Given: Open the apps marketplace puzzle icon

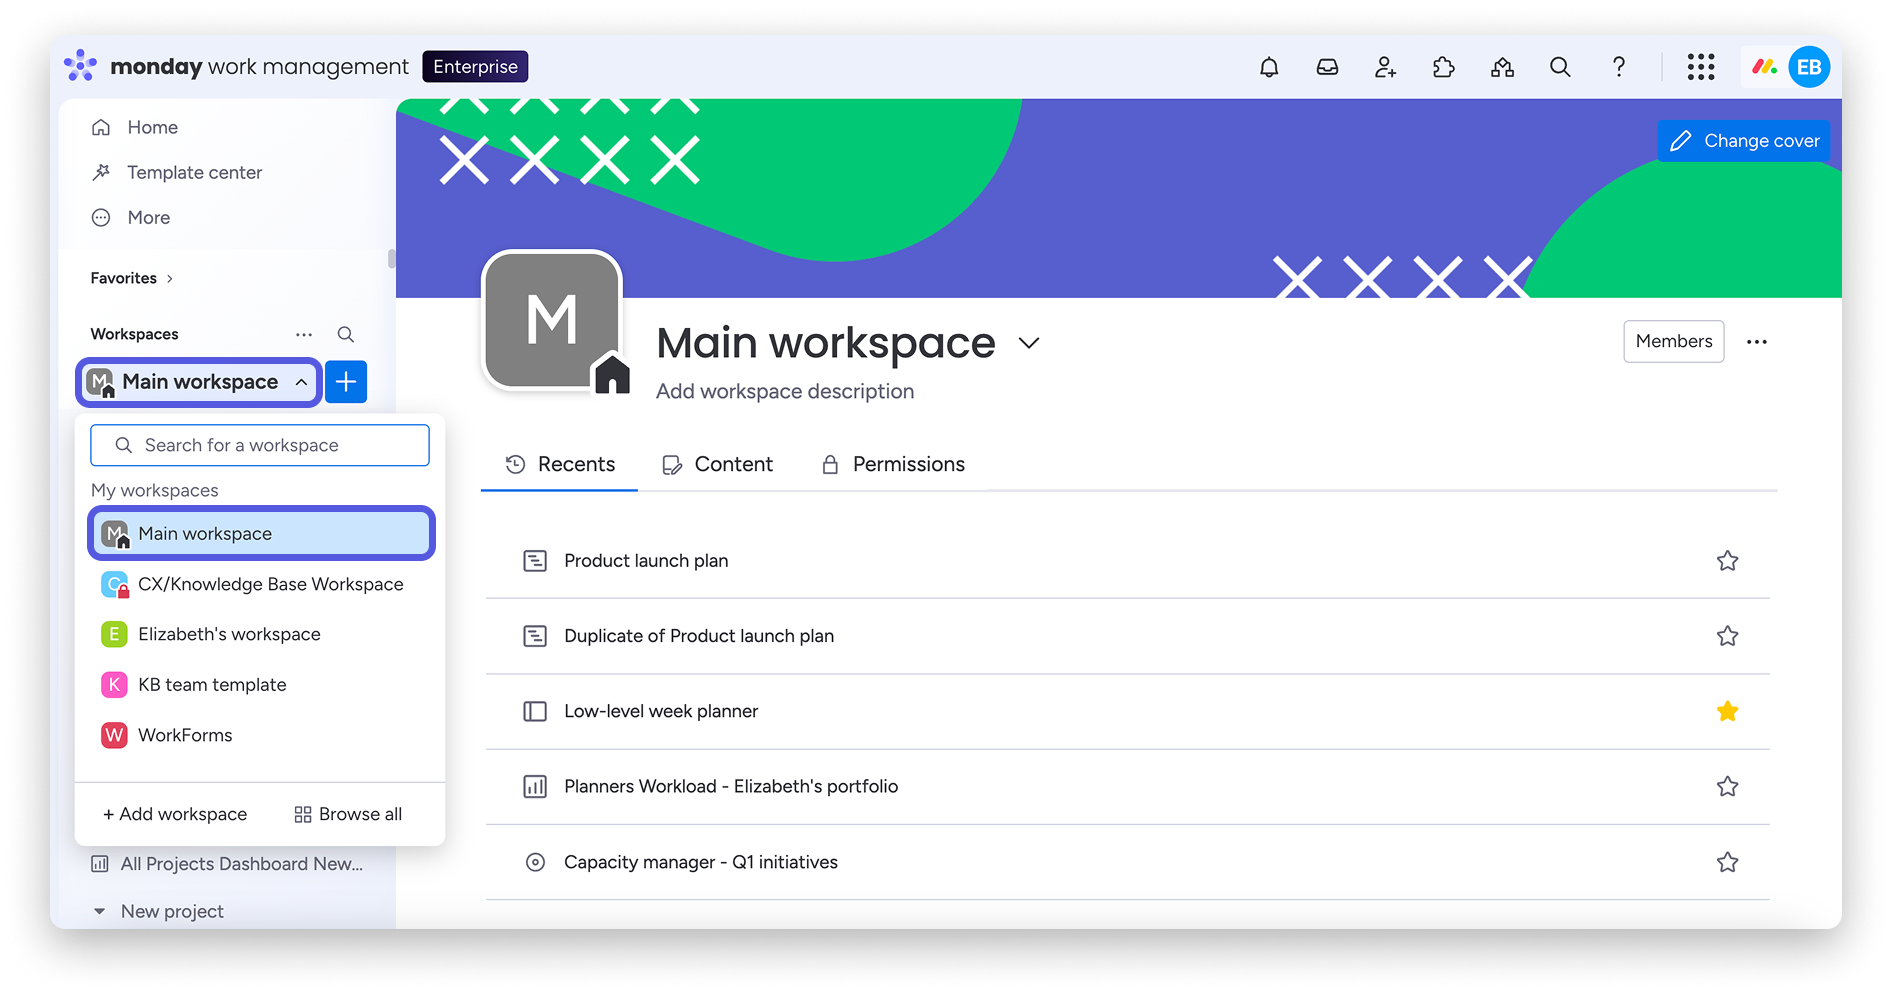Looking at the screenshot, I should (x=1443, y=66).
